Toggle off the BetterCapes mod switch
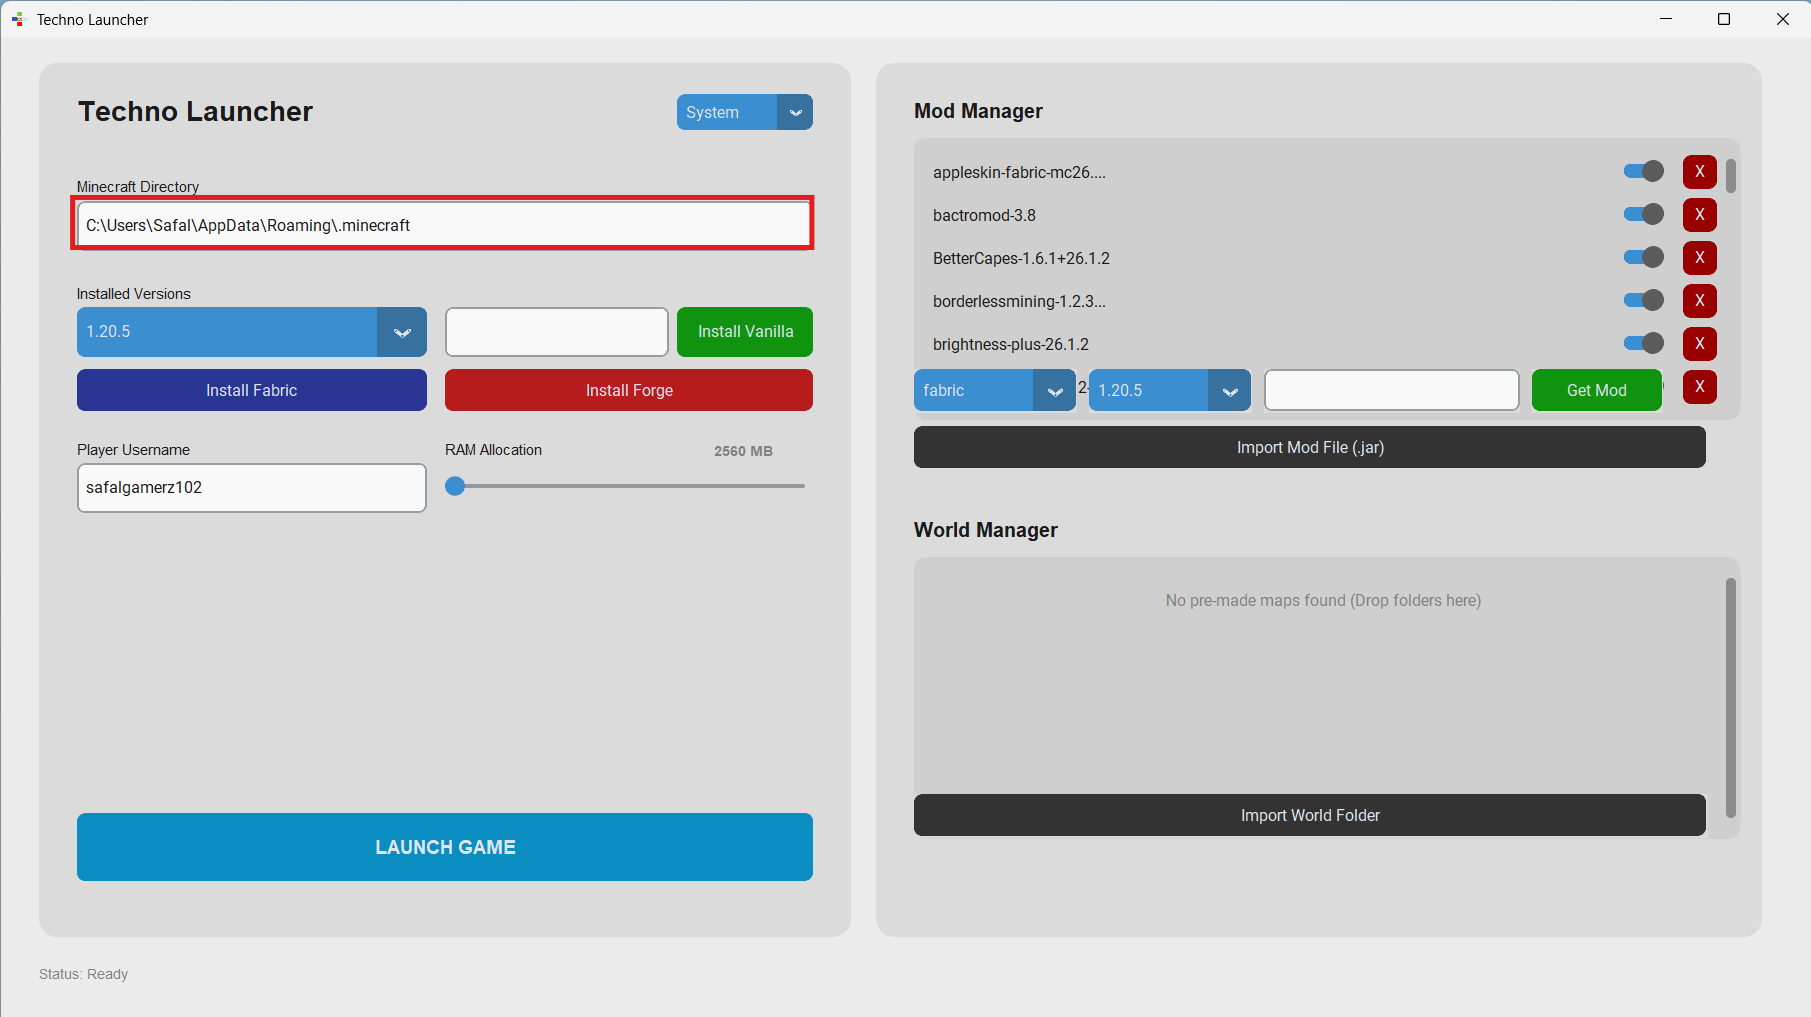Viewport: 1811px width, 1017px height. click(1644, 258)
